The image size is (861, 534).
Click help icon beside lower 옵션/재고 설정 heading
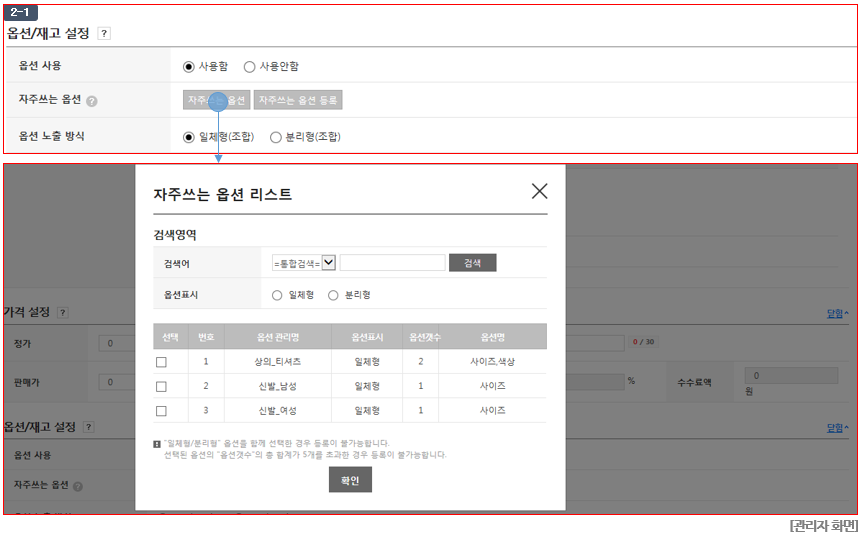[x=88, y=427]
